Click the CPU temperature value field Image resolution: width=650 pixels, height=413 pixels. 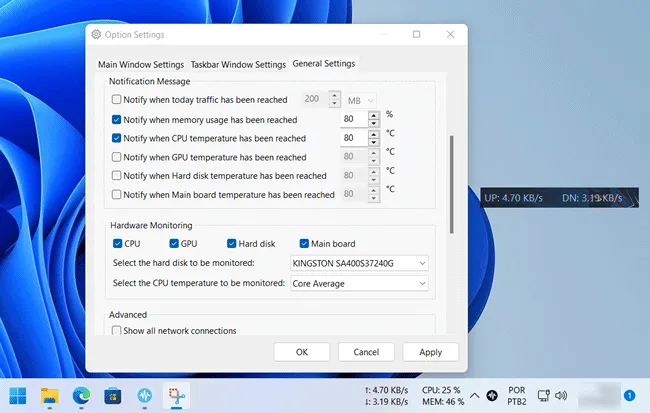coord(354,138)
